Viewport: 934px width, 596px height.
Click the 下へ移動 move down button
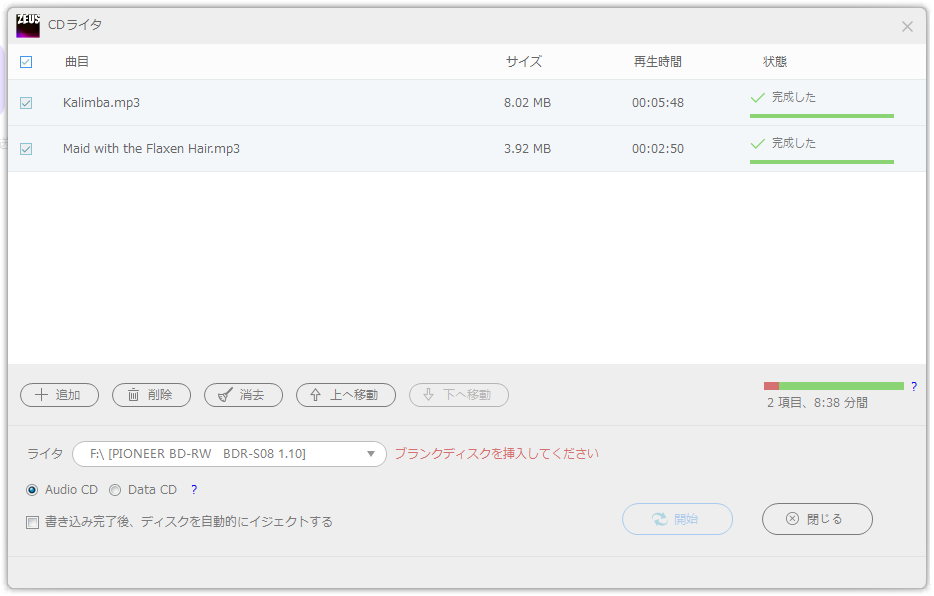(x=459, y=395)
